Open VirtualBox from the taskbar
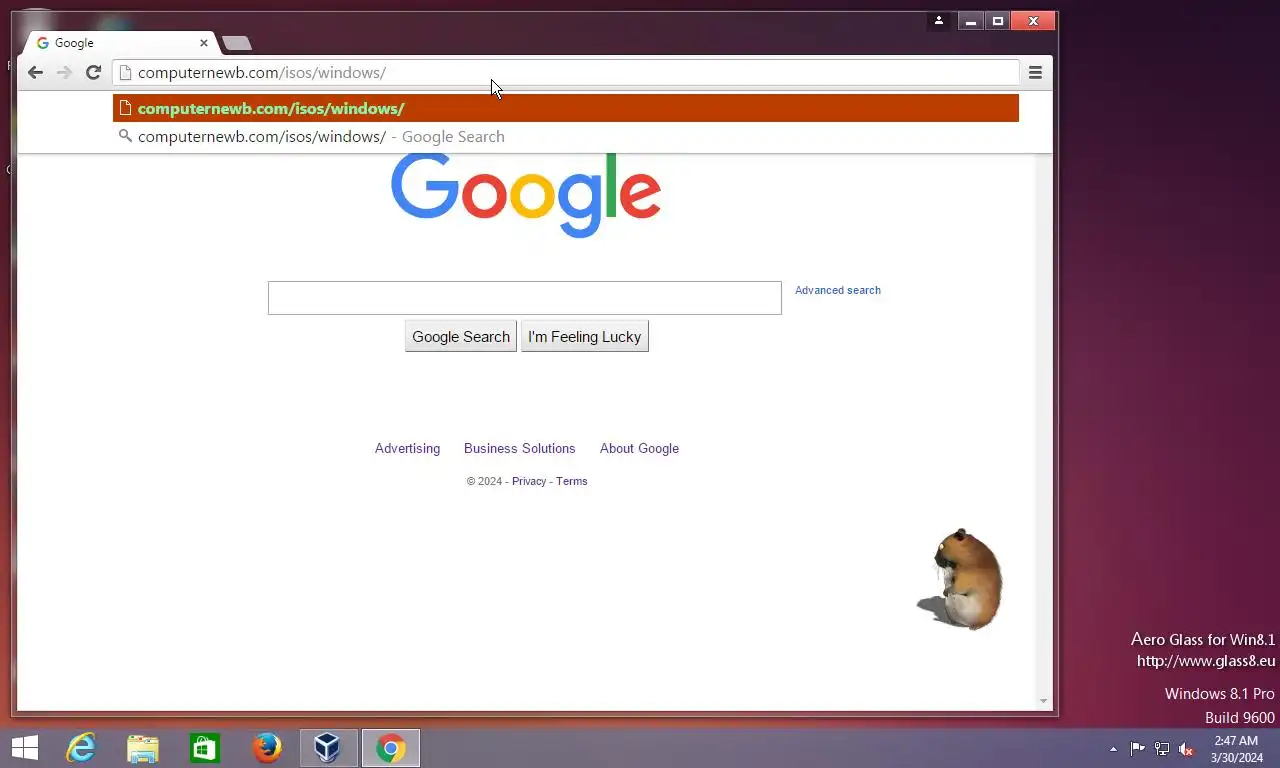Image resolution: width=1280 pixels, height=768 pixels. pyautogui.click(x=328, y=748)
